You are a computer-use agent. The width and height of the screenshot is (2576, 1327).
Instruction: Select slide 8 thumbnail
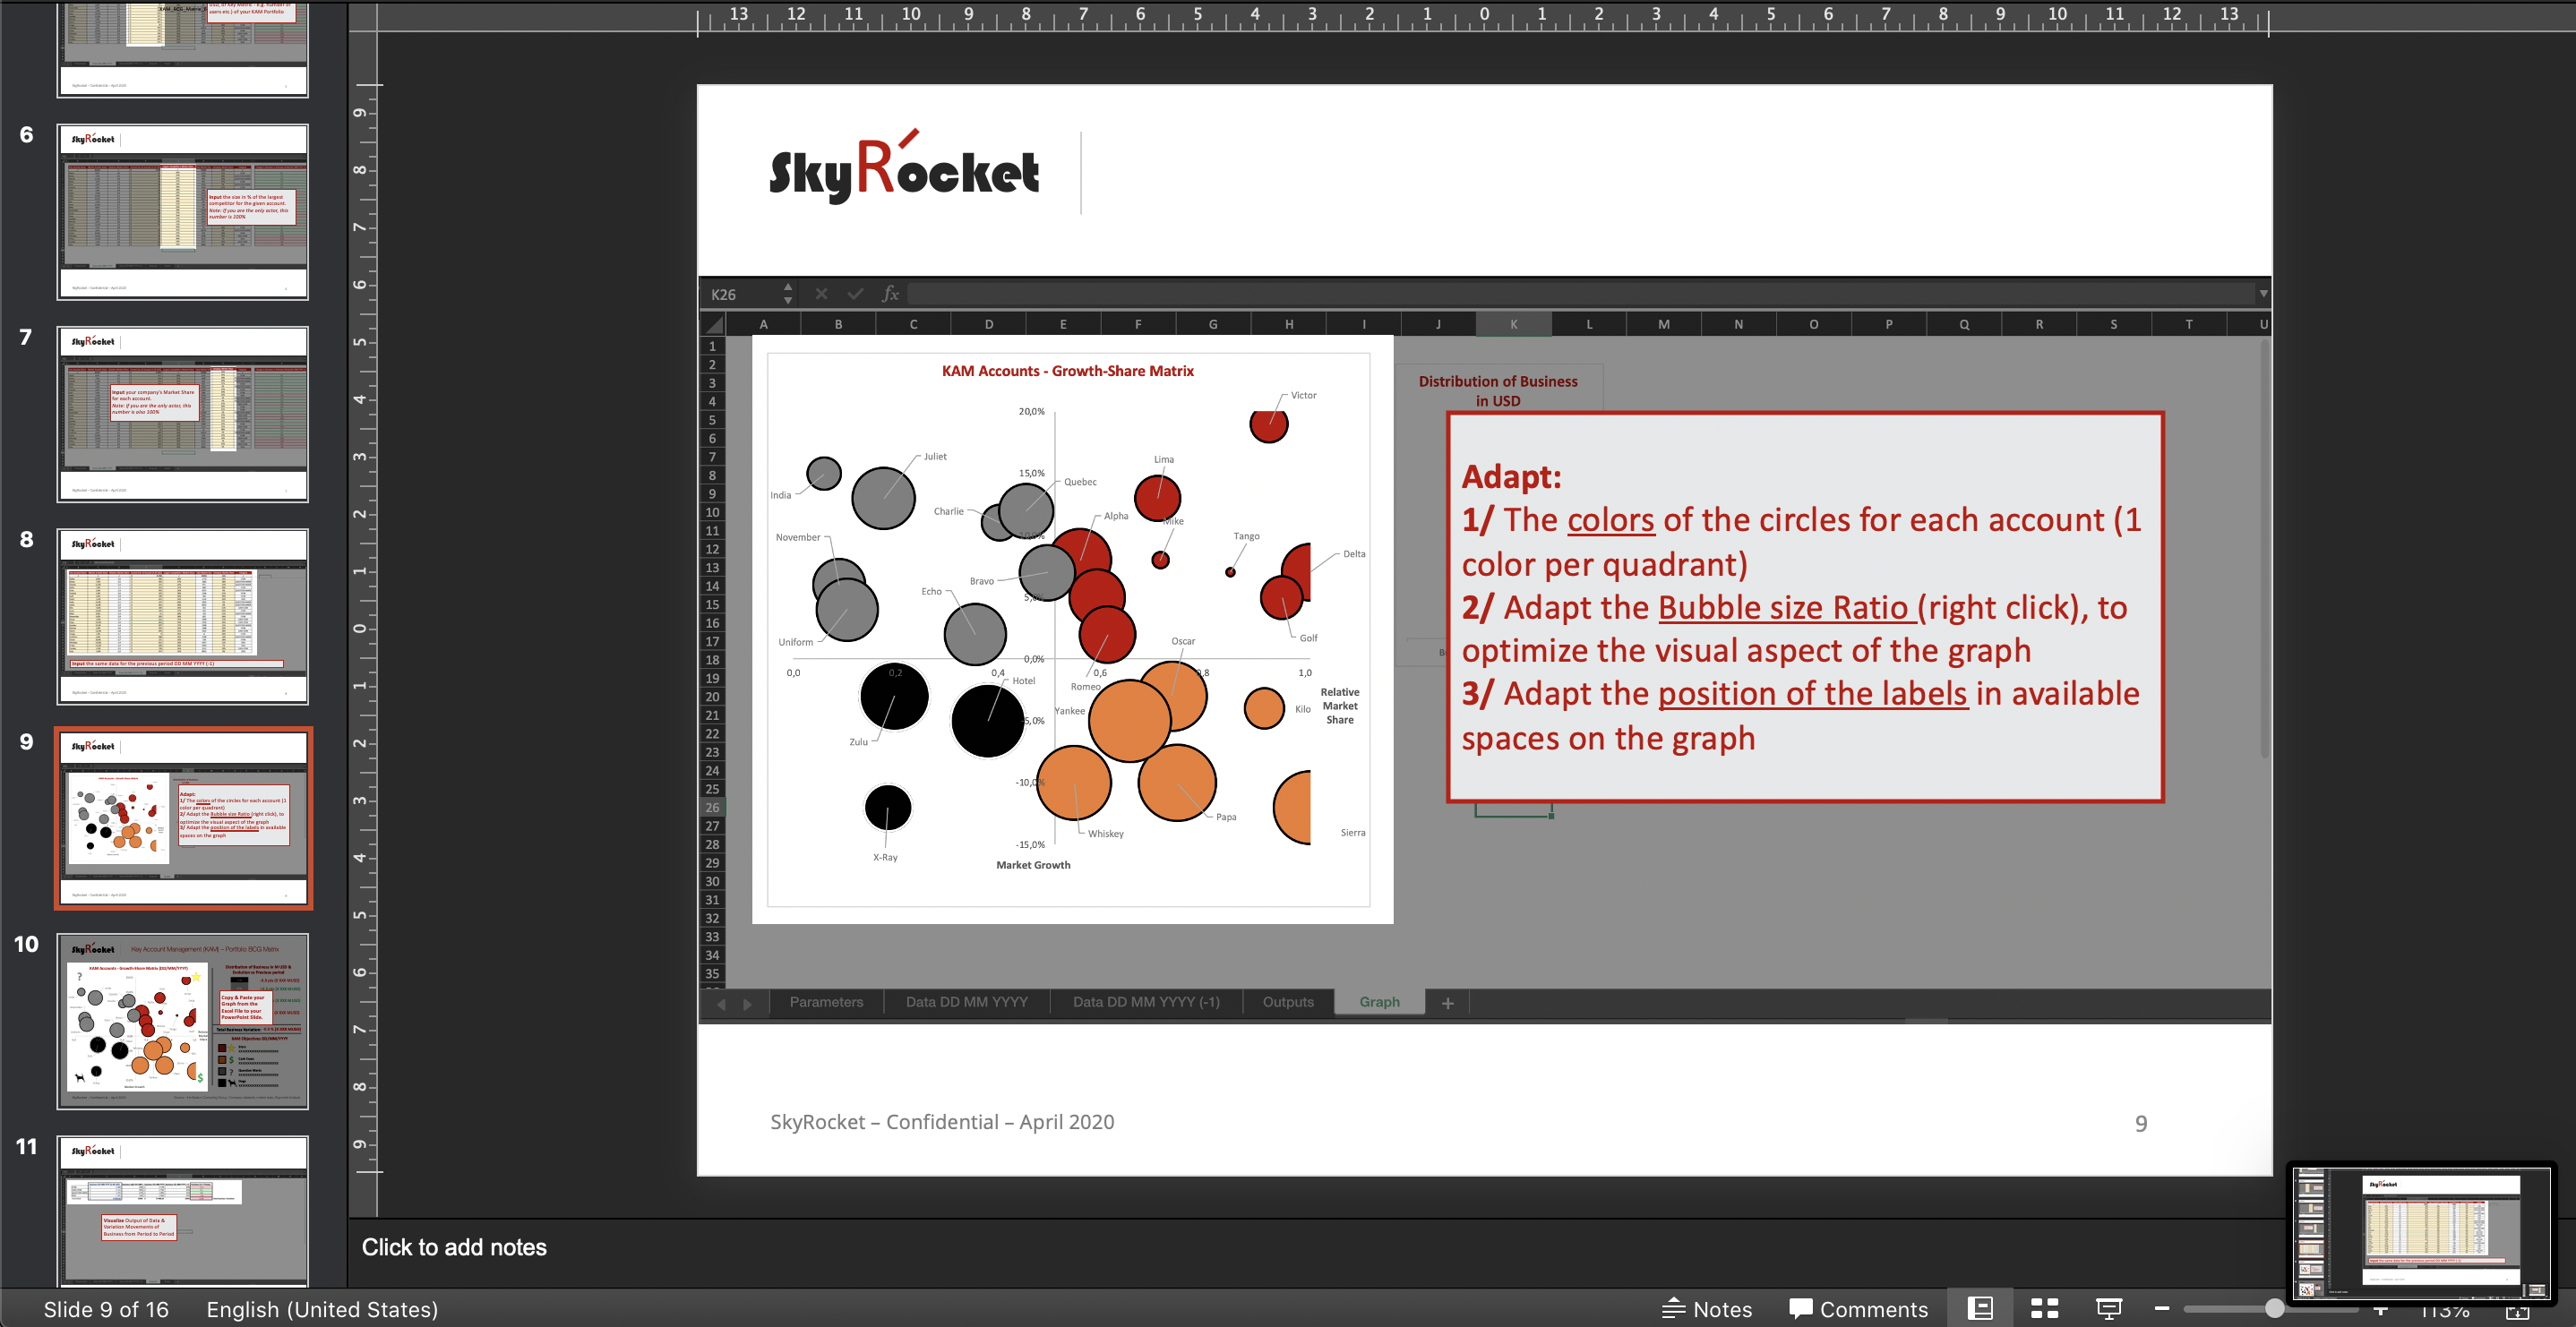[183, 616]
